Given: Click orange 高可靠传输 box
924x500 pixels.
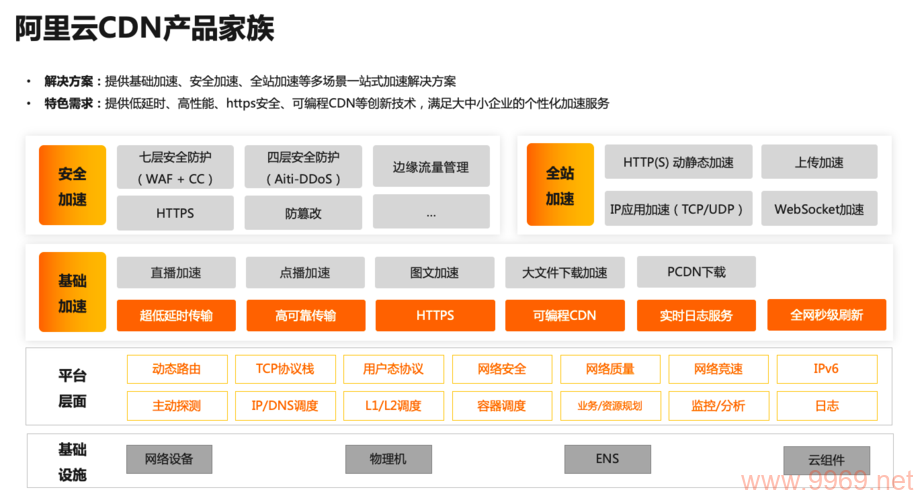Looking at the screenshot, I should 305,315.
